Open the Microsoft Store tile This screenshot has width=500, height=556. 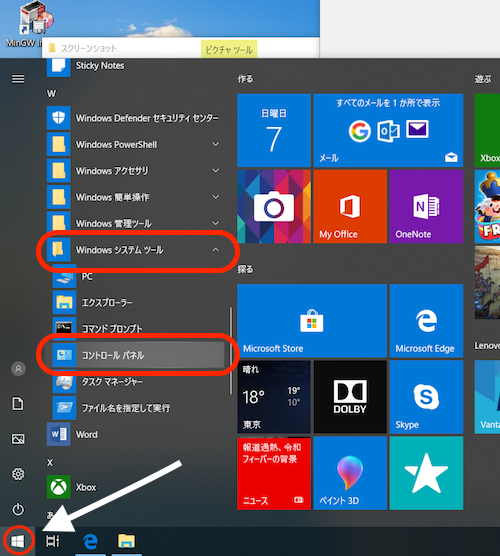tap(312, 321)
